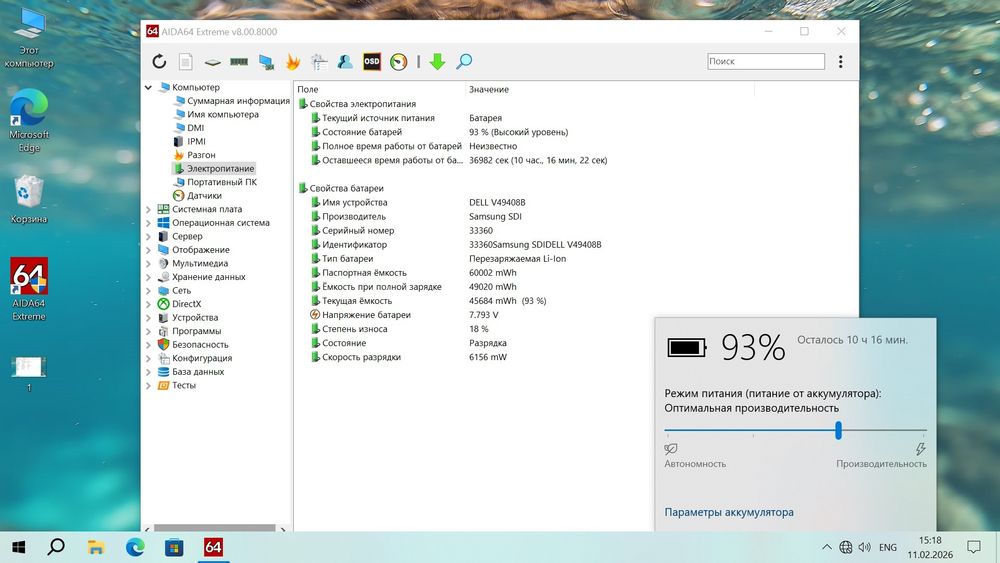
Task: Click the Автономность leaf icon
Action: coord(671,449)
